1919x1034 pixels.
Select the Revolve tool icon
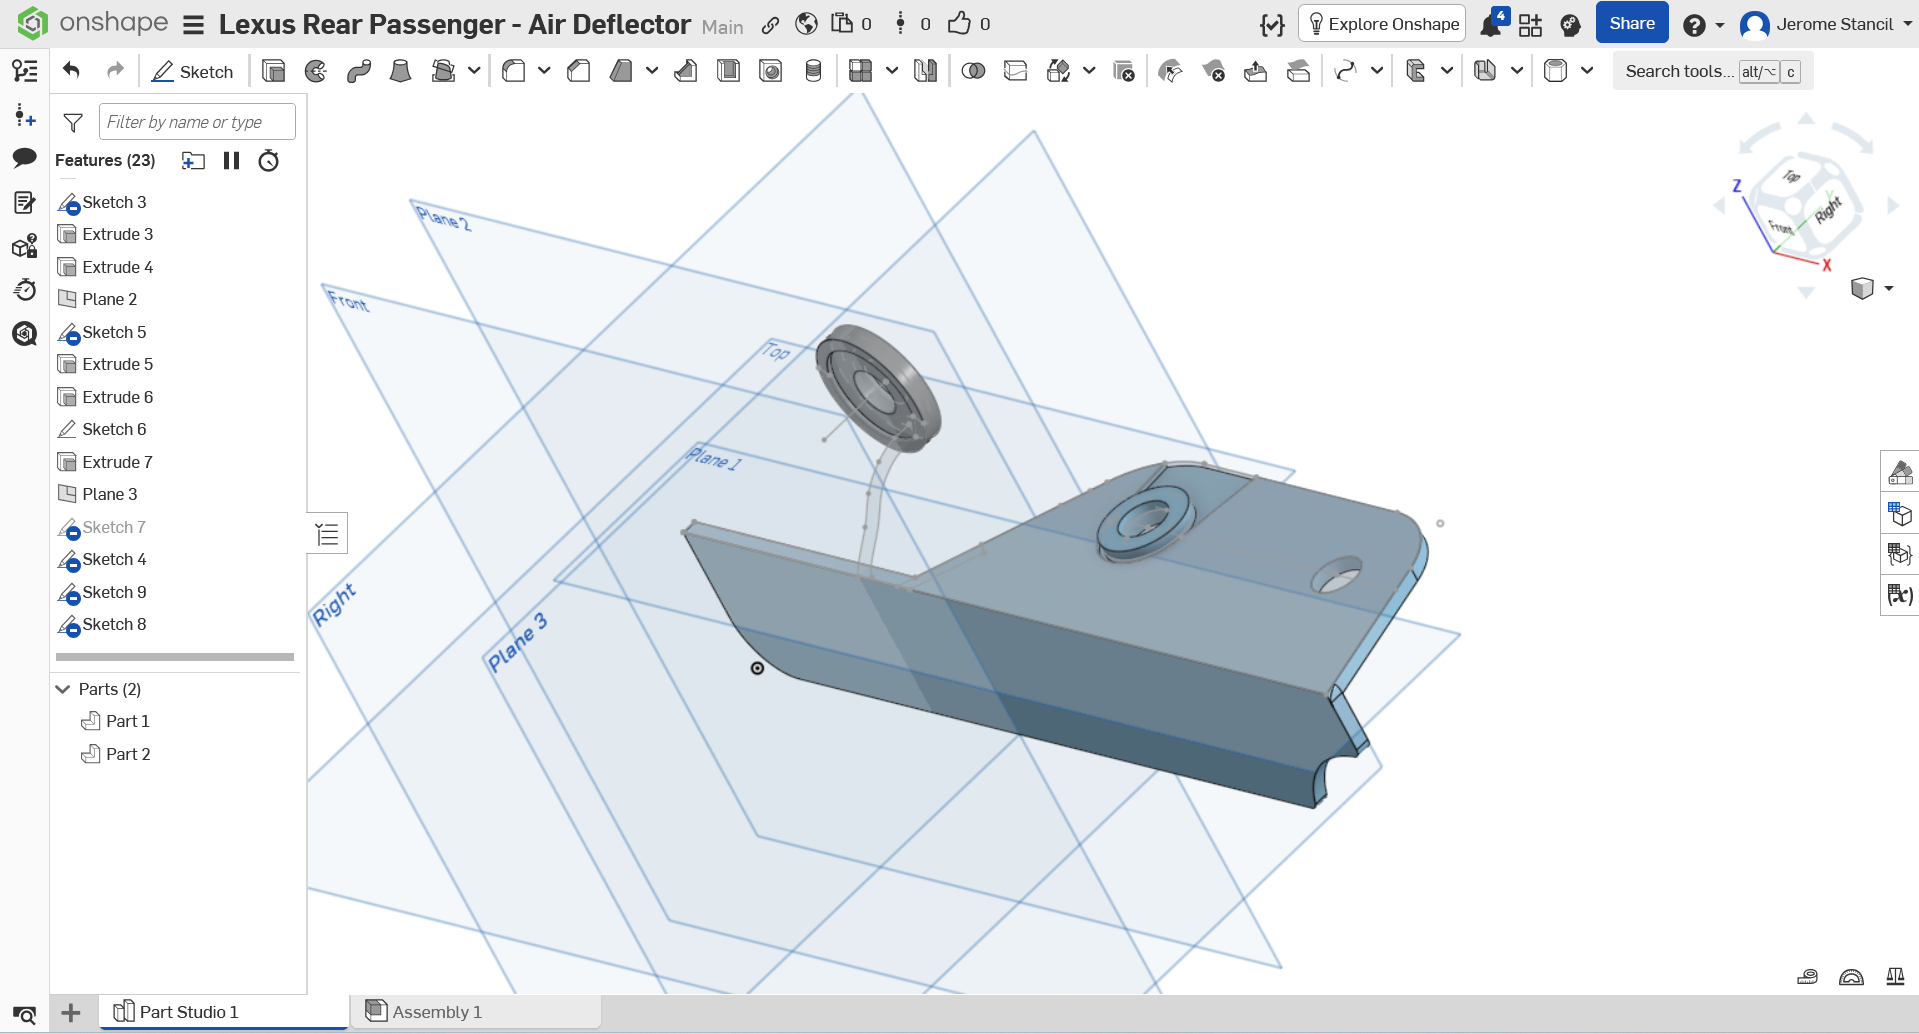tap(316, 71)
